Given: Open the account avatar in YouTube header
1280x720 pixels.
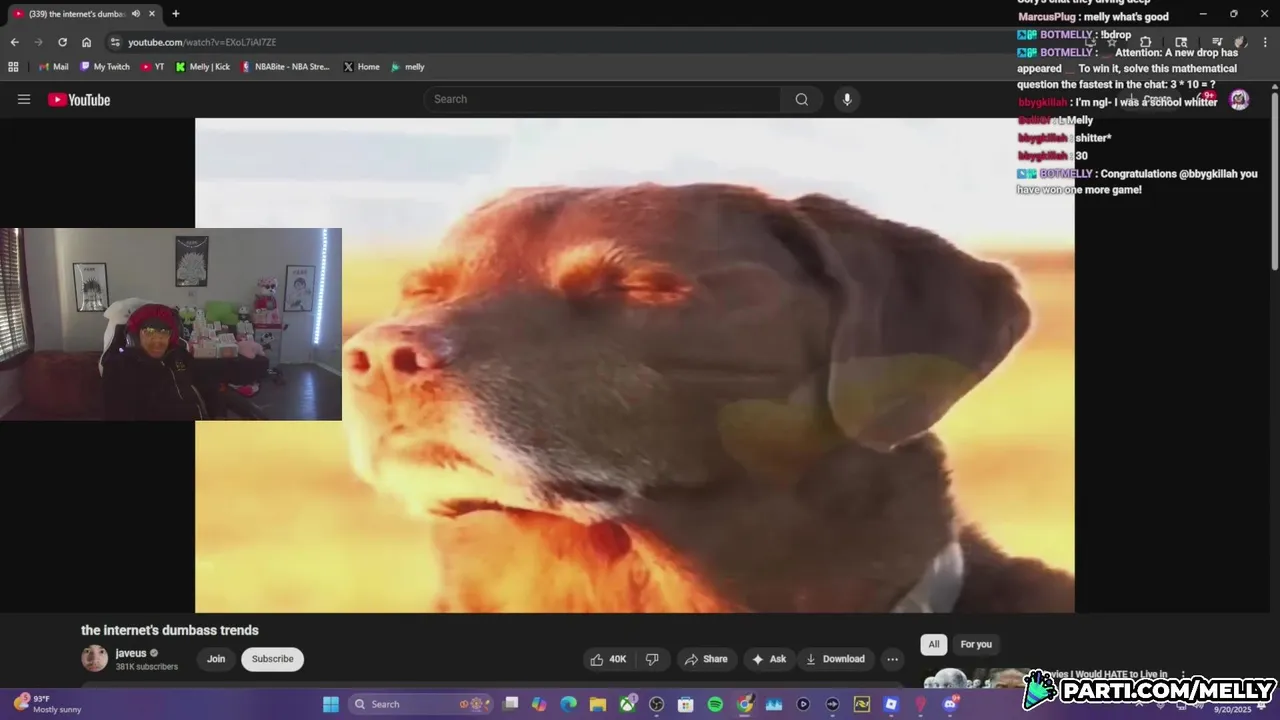Looking at the screenshot, I should (1239, 99).
